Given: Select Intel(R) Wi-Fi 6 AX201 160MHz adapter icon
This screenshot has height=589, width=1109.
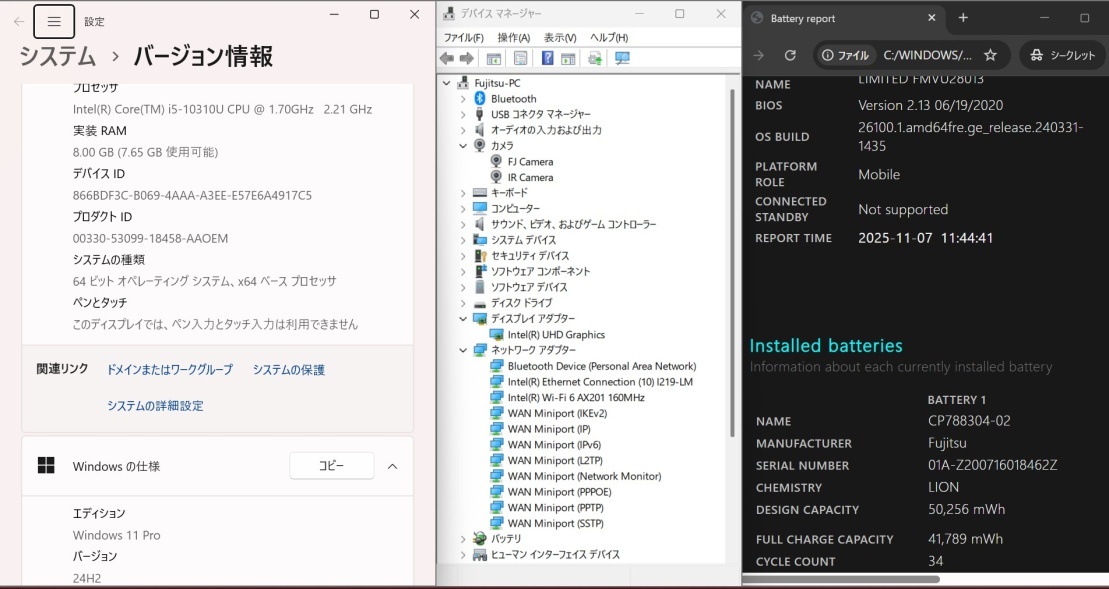Looking at the screenshot, I should point(497,397).
